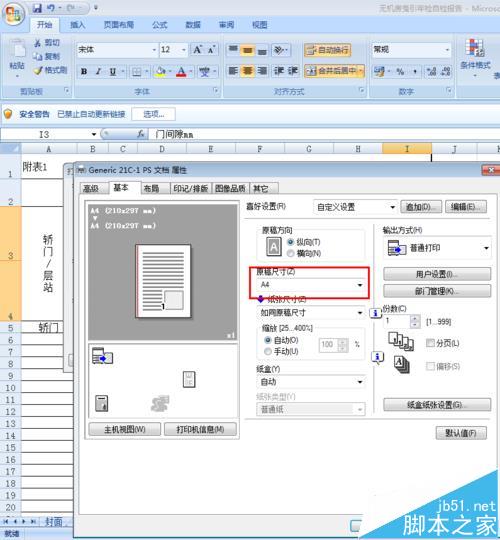Align text to bottom of cell
The image size is (500, 540).
coord(262,50)
